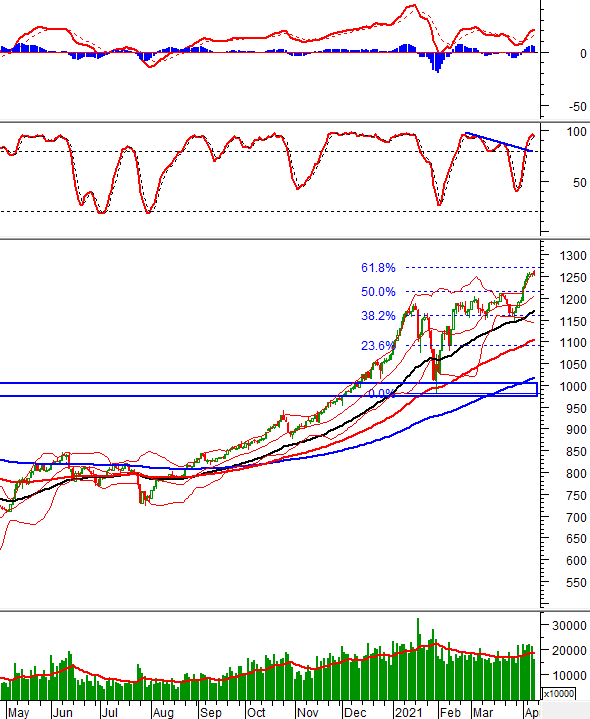Select the 1250 price label on right axis
Image resolution: width=590 pixels, height=719 pixels.
click(573, 277)
